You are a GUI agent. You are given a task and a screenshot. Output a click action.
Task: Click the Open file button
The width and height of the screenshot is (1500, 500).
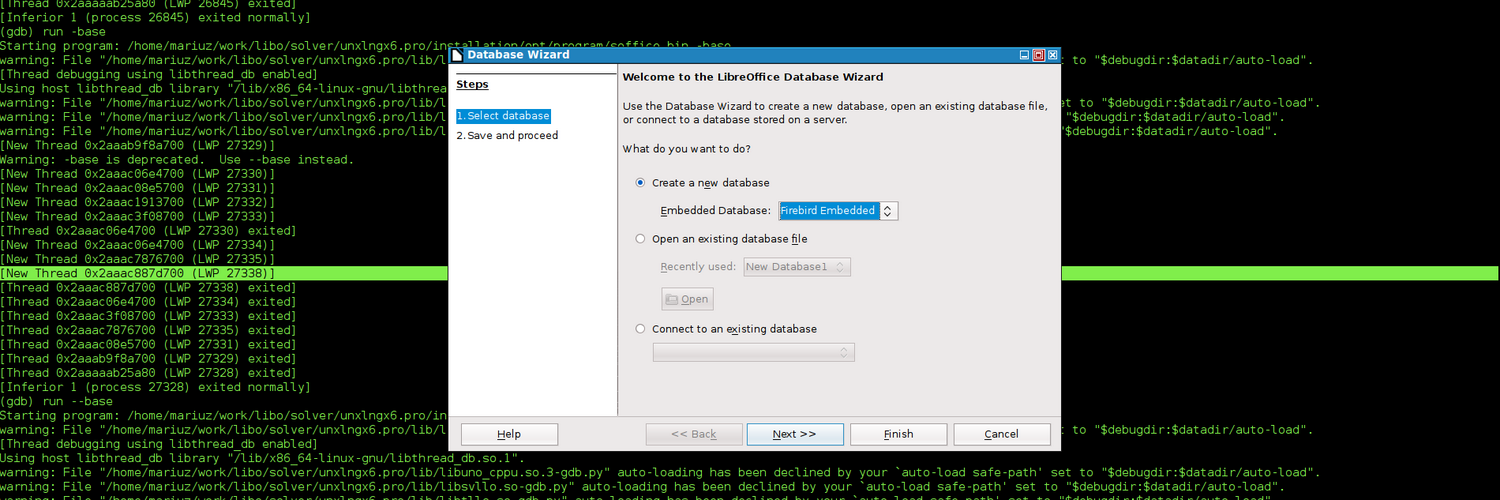coord(687,299)
